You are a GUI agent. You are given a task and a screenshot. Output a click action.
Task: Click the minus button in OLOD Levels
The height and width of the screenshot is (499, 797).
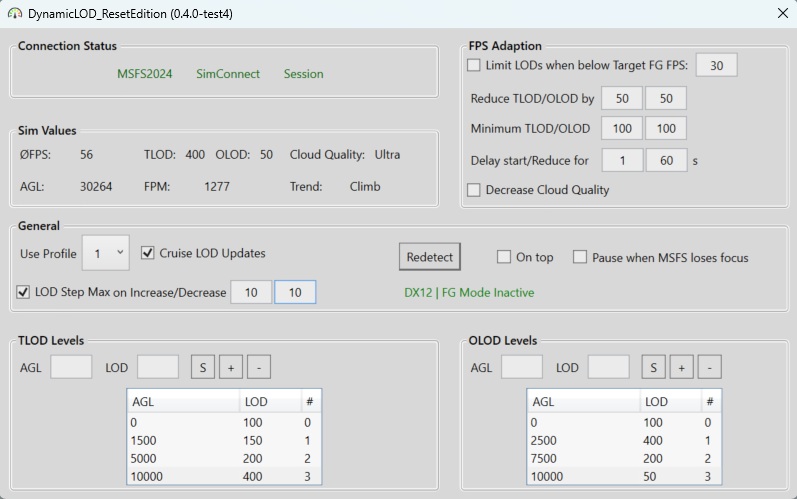pos(710,367)
